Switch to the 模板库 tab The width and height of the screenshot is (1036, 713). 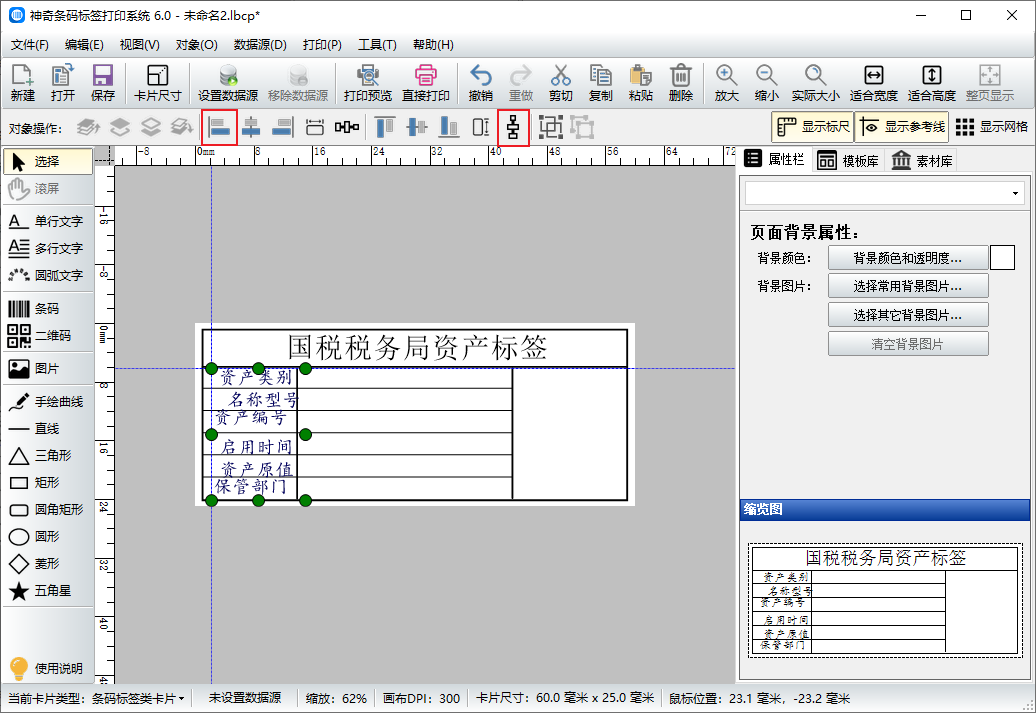[x=848, y=161]
